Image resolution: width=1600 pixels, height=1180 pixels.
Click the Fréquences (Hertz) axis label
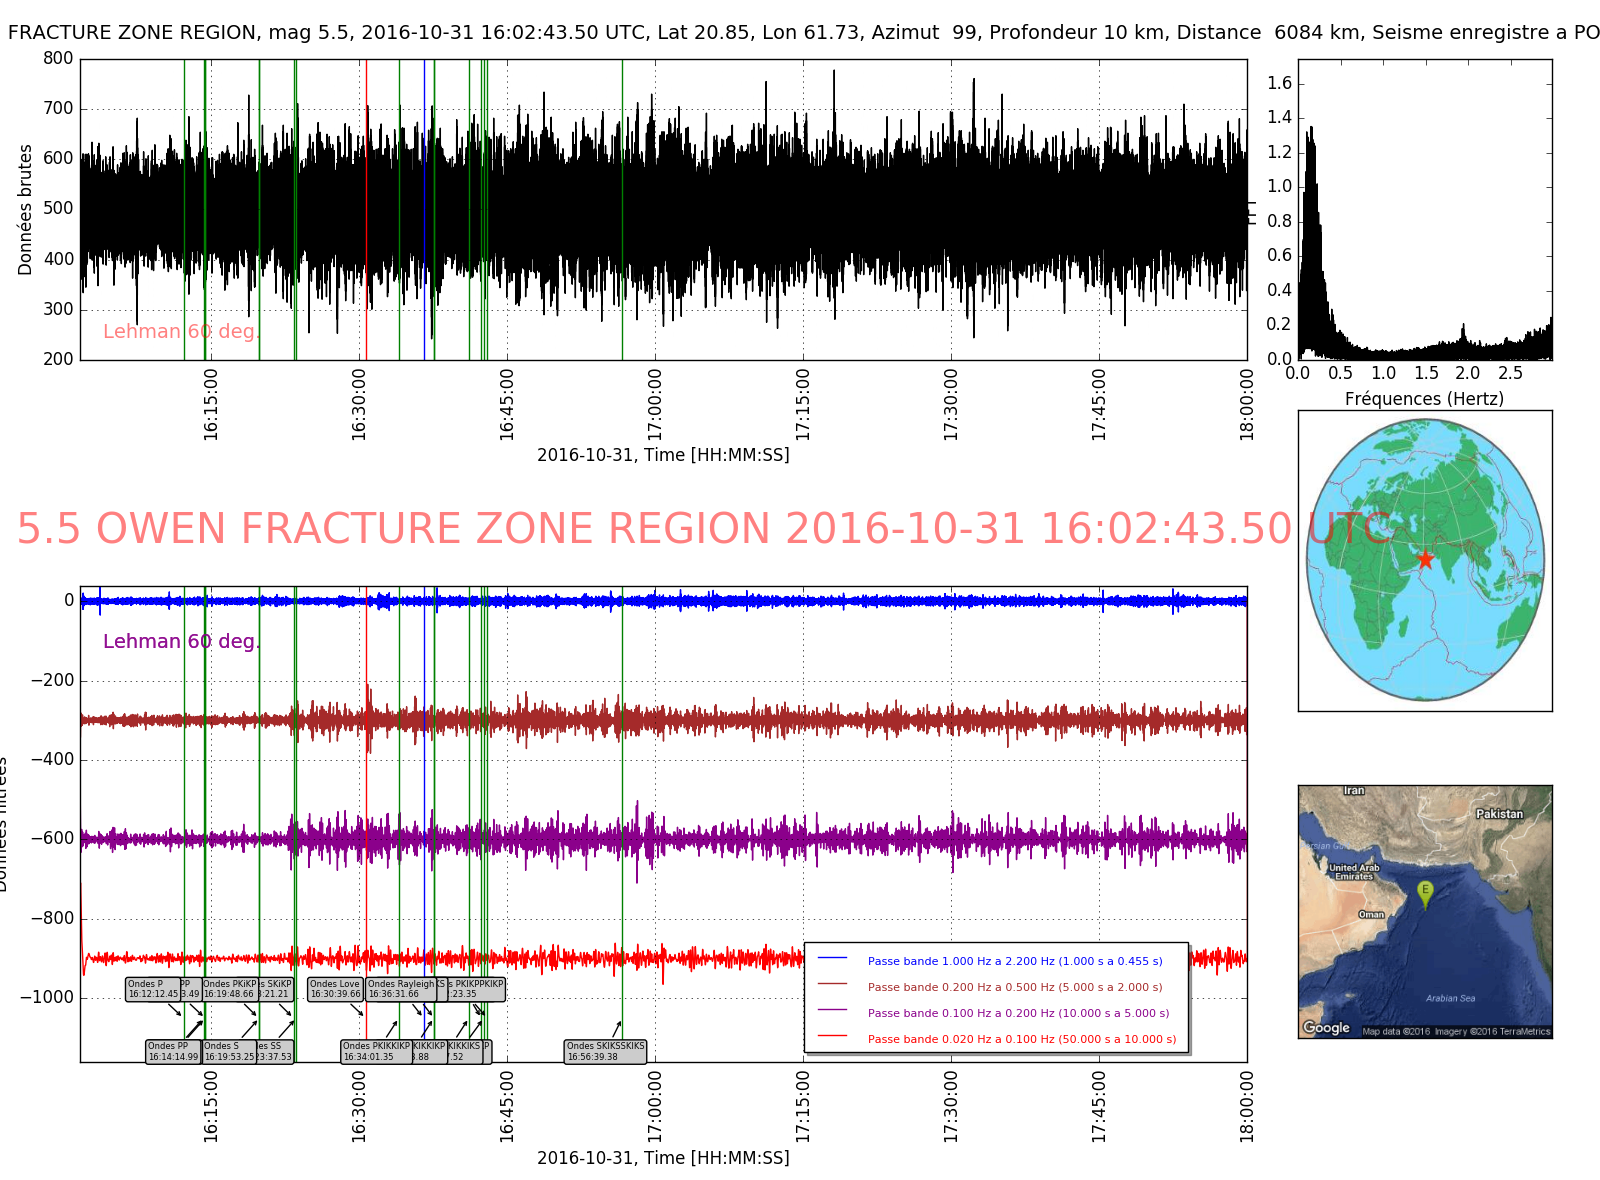click(1424, 398)
